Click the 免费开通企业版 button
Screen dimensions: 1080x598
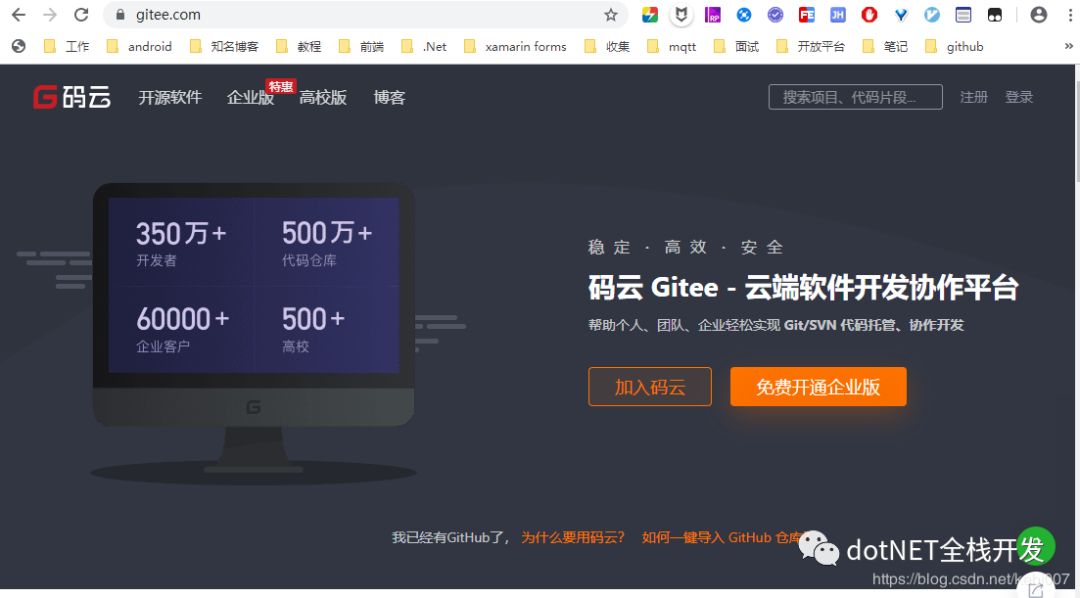pyautogui.click(x=818, y=386)
